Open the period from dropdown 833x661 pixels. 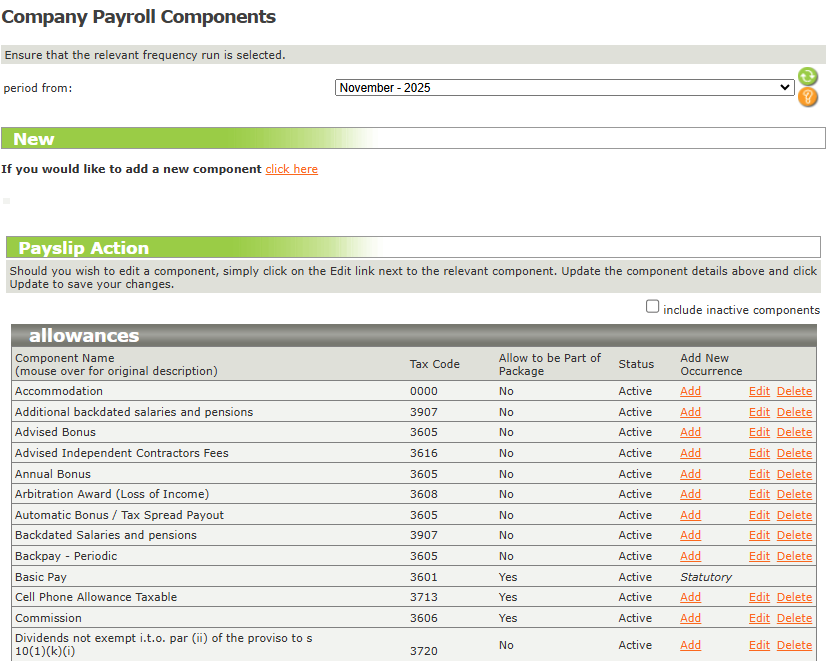click(565, 88)
